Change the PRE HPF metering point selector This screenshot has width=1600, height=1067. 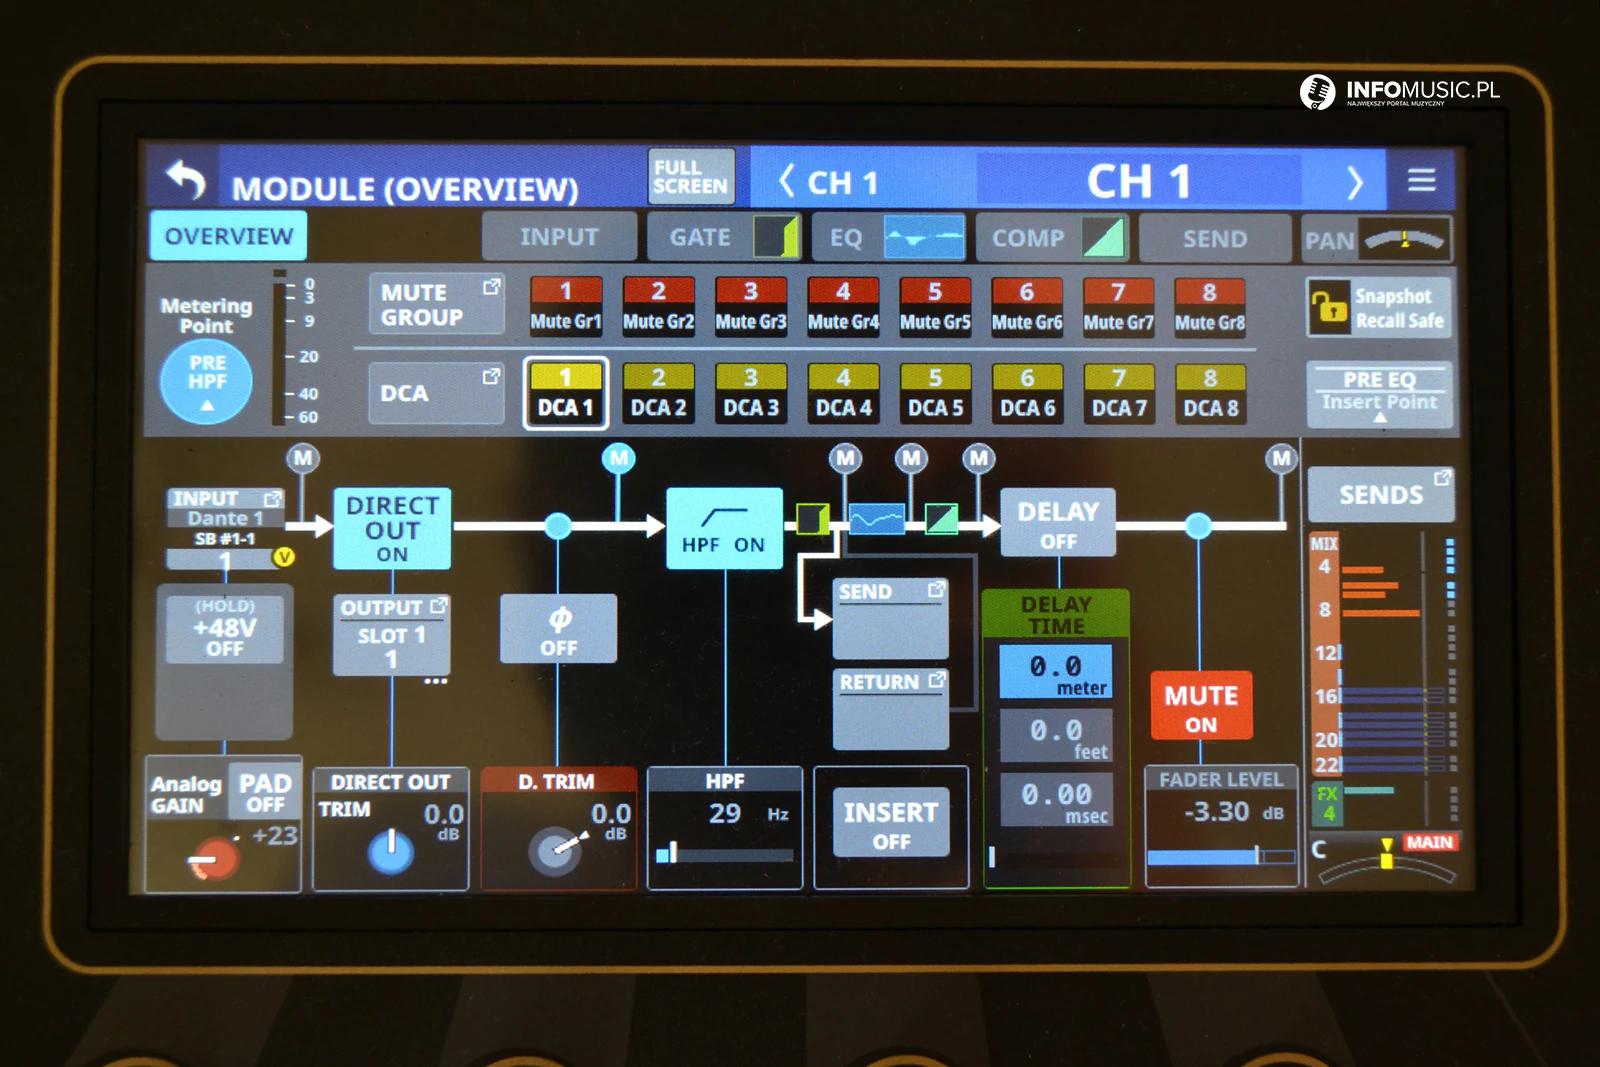click(x=207, y=381)
